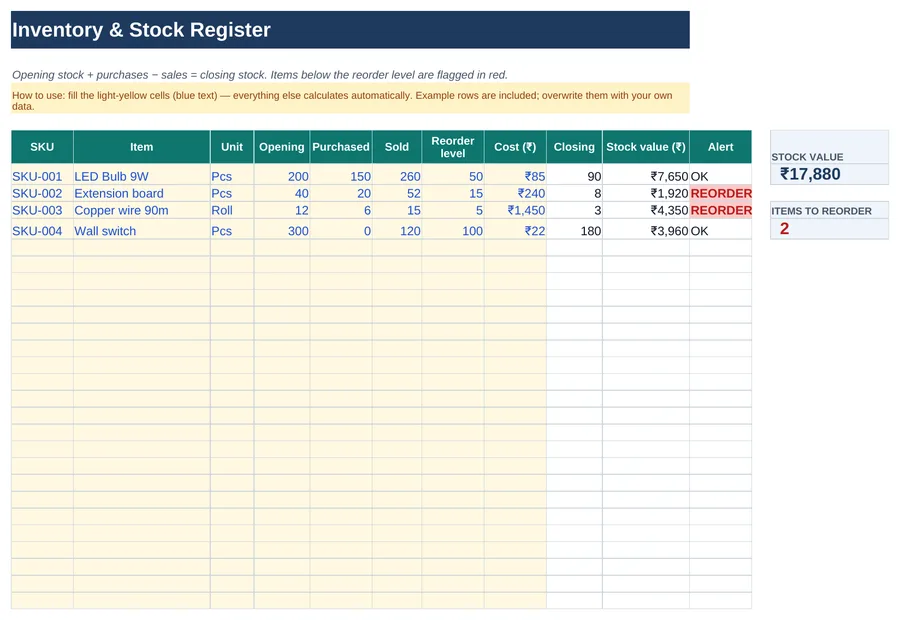Click LED Bulb purchased value 150
The image size is (900, 620).
point(341,176)
